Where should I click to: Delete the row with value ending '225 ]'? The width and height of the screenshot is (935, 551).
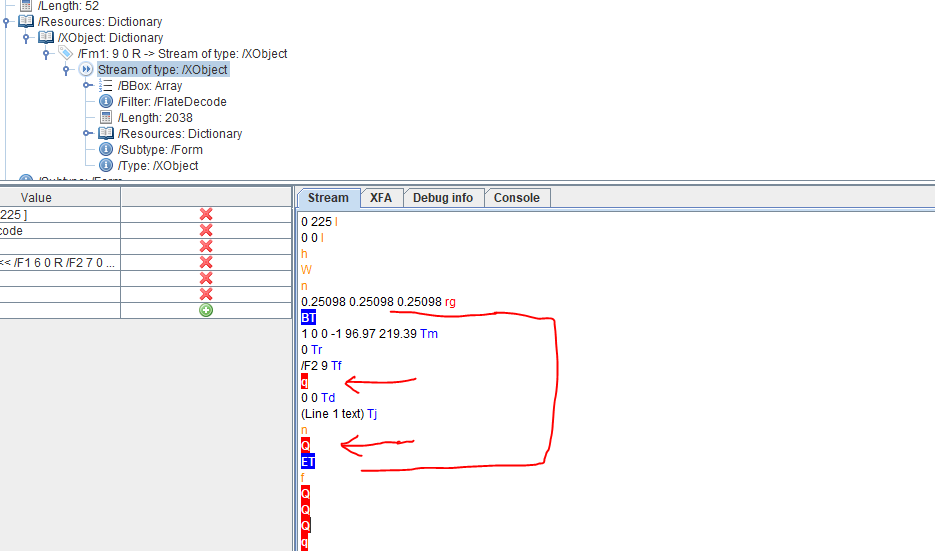pos(206,214)
